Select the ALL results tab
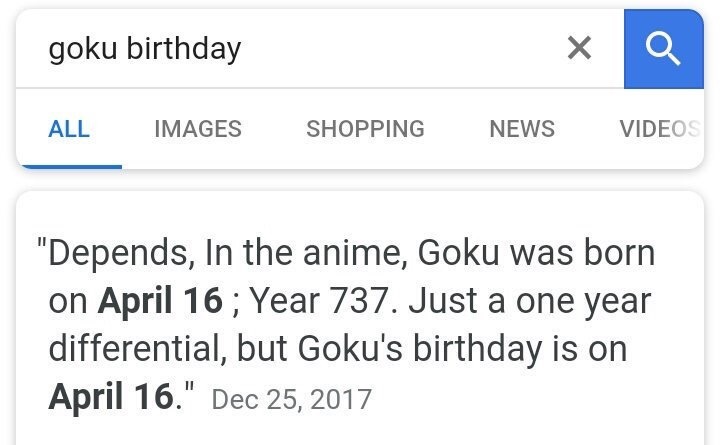The image size is (720, 445). tap(69, 129)
